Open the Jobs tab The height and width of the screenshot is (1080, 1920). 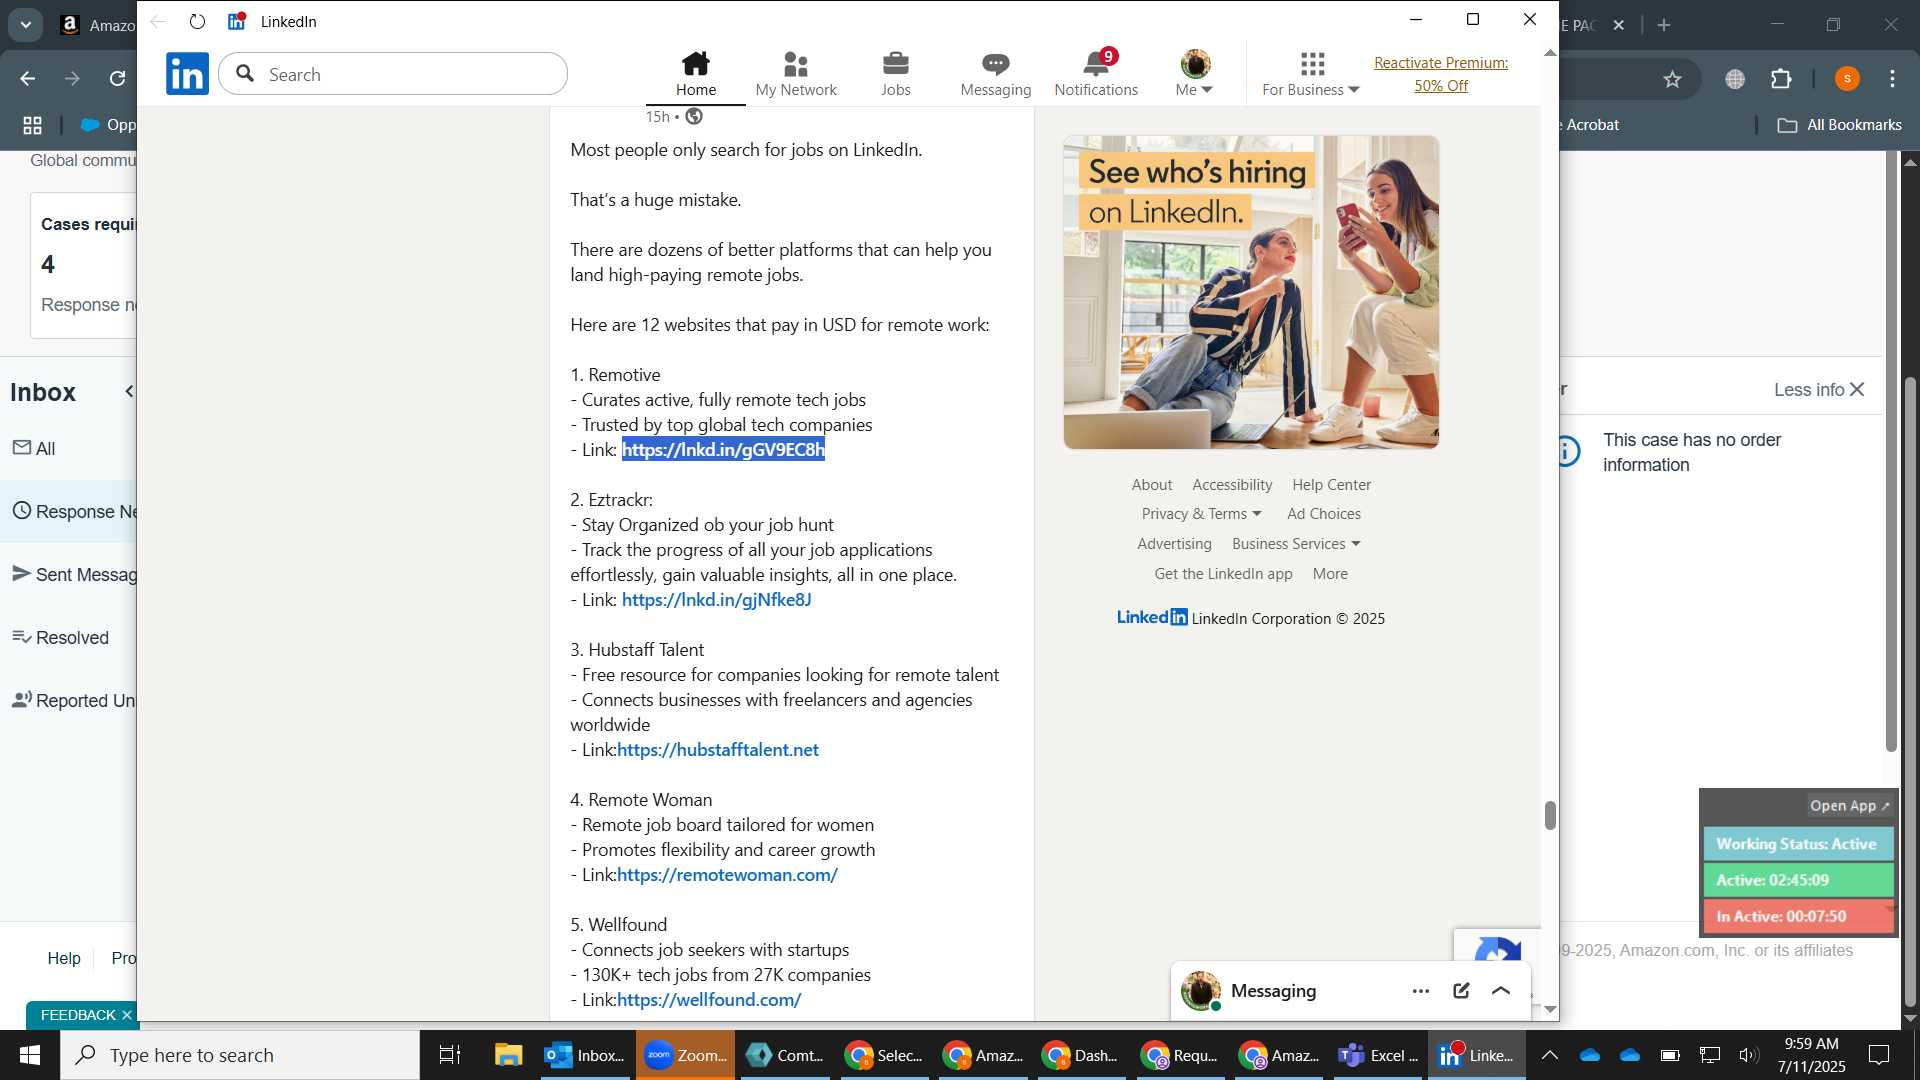[896, 74]
